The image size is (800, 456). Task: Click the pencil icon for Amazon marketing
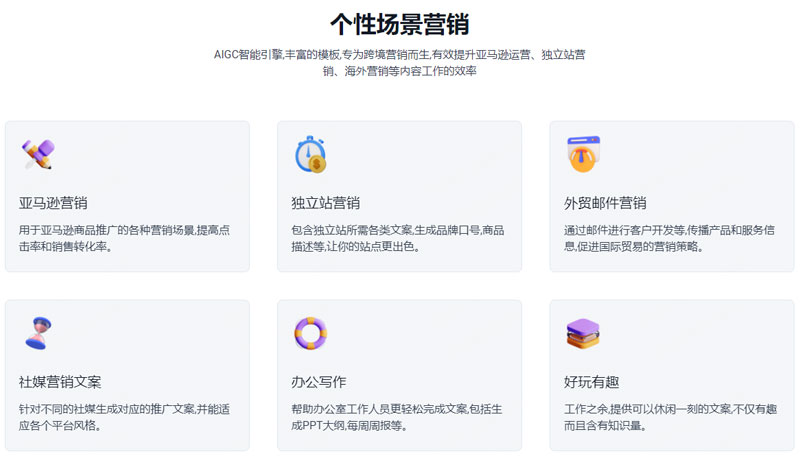38,154
